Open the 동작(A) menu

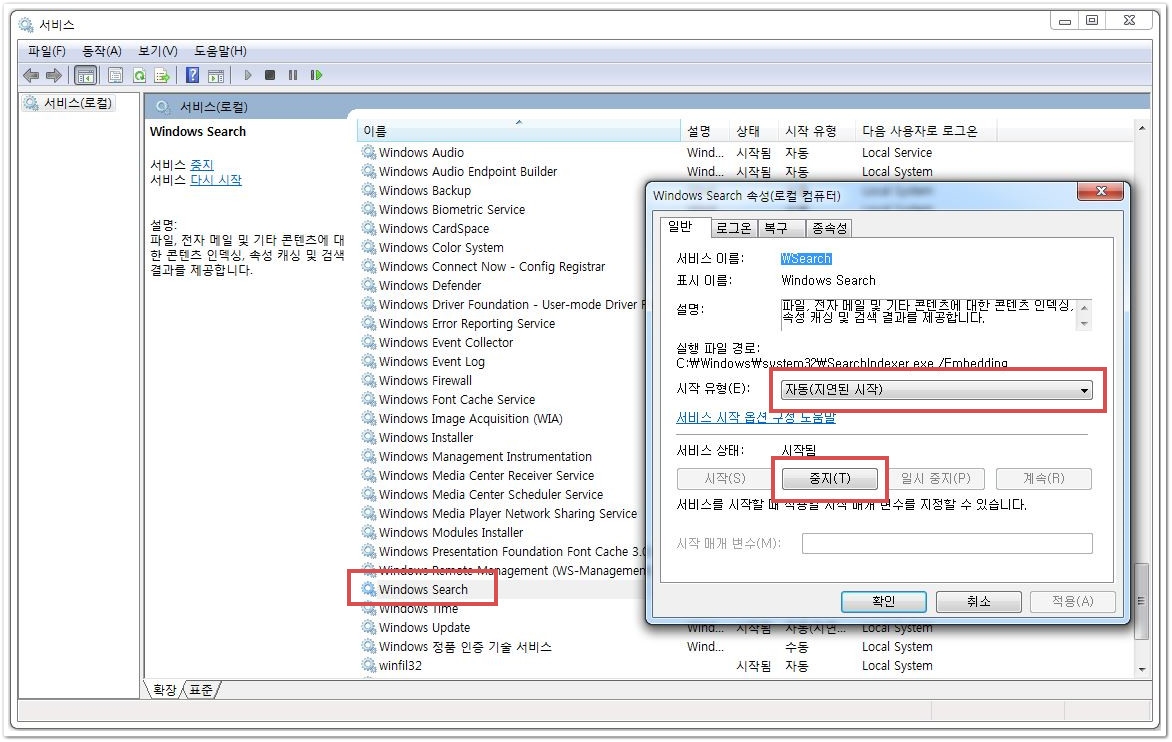tap(102, 51)
